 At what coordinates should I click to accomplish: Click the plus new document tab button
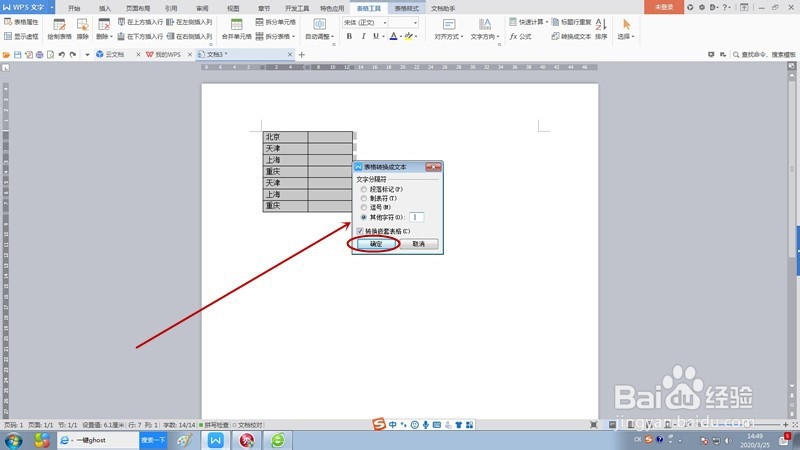[x=302, y=54]
